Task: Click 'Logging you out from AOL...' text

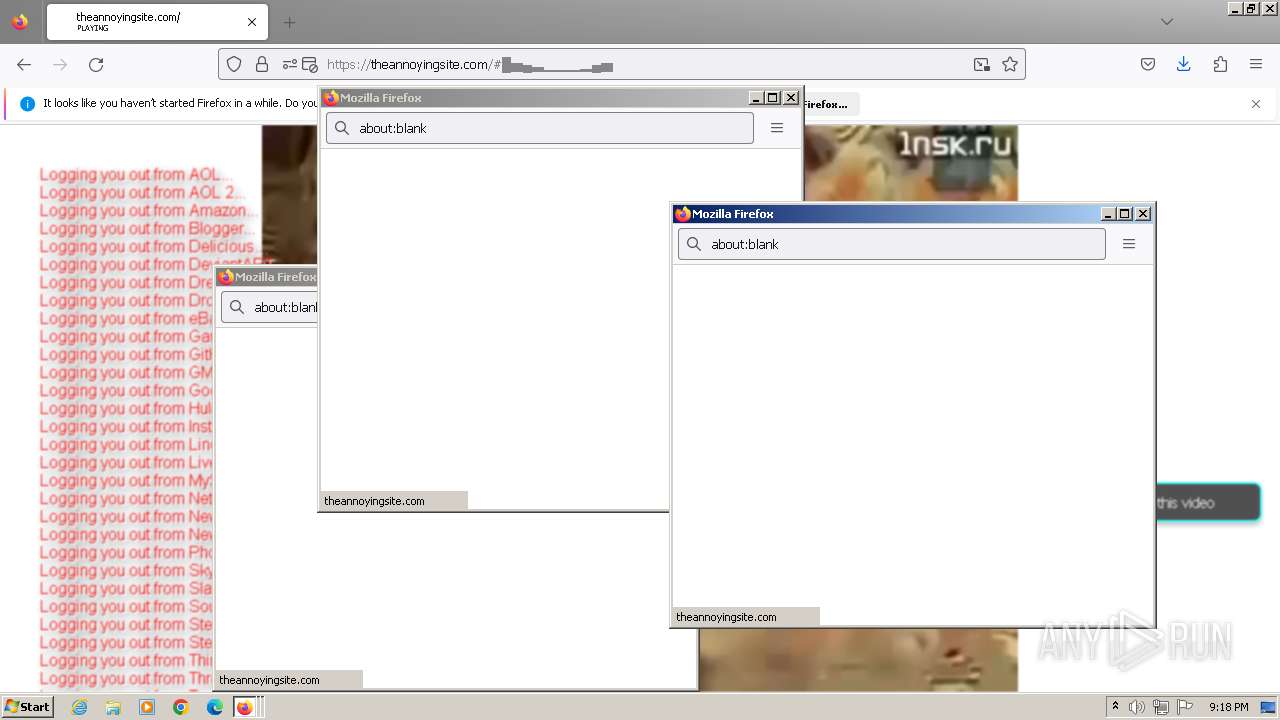Action: (136, 174)
